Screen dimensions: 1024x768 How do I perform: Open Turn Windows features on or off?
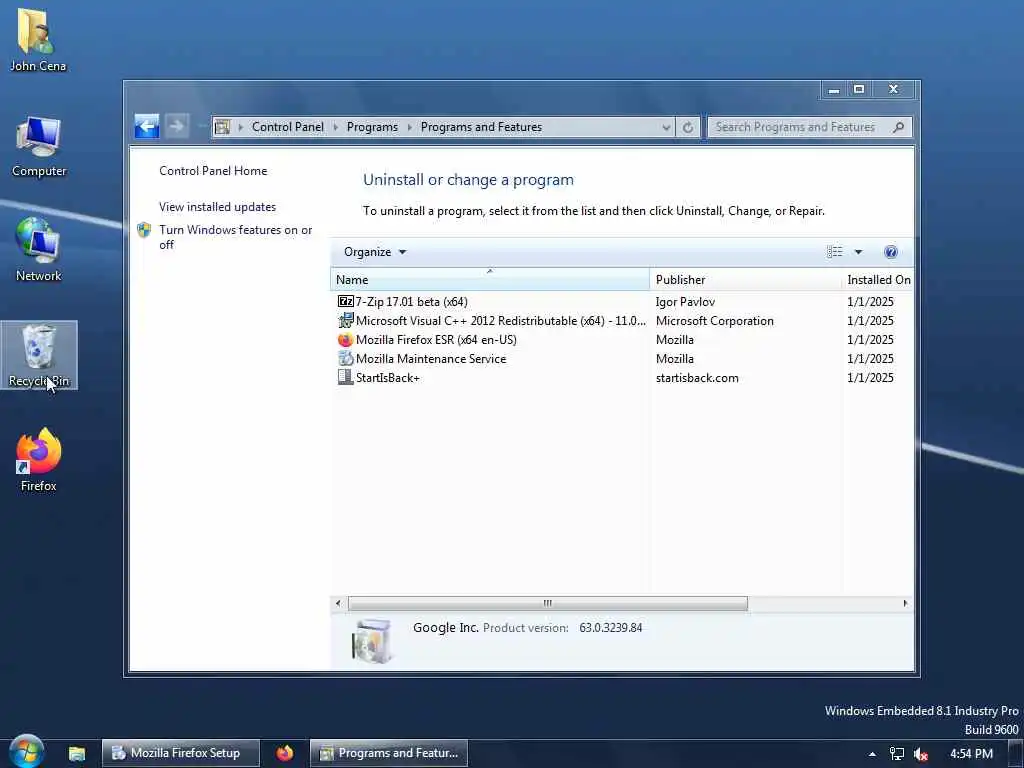click(235, 237)
